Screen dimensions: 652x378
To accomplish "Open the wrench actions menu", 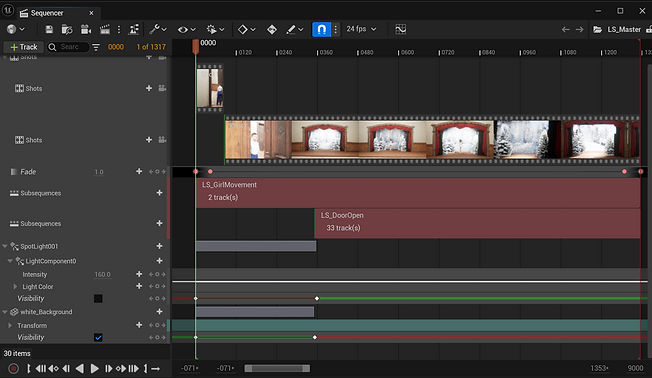I will (158, 29).
